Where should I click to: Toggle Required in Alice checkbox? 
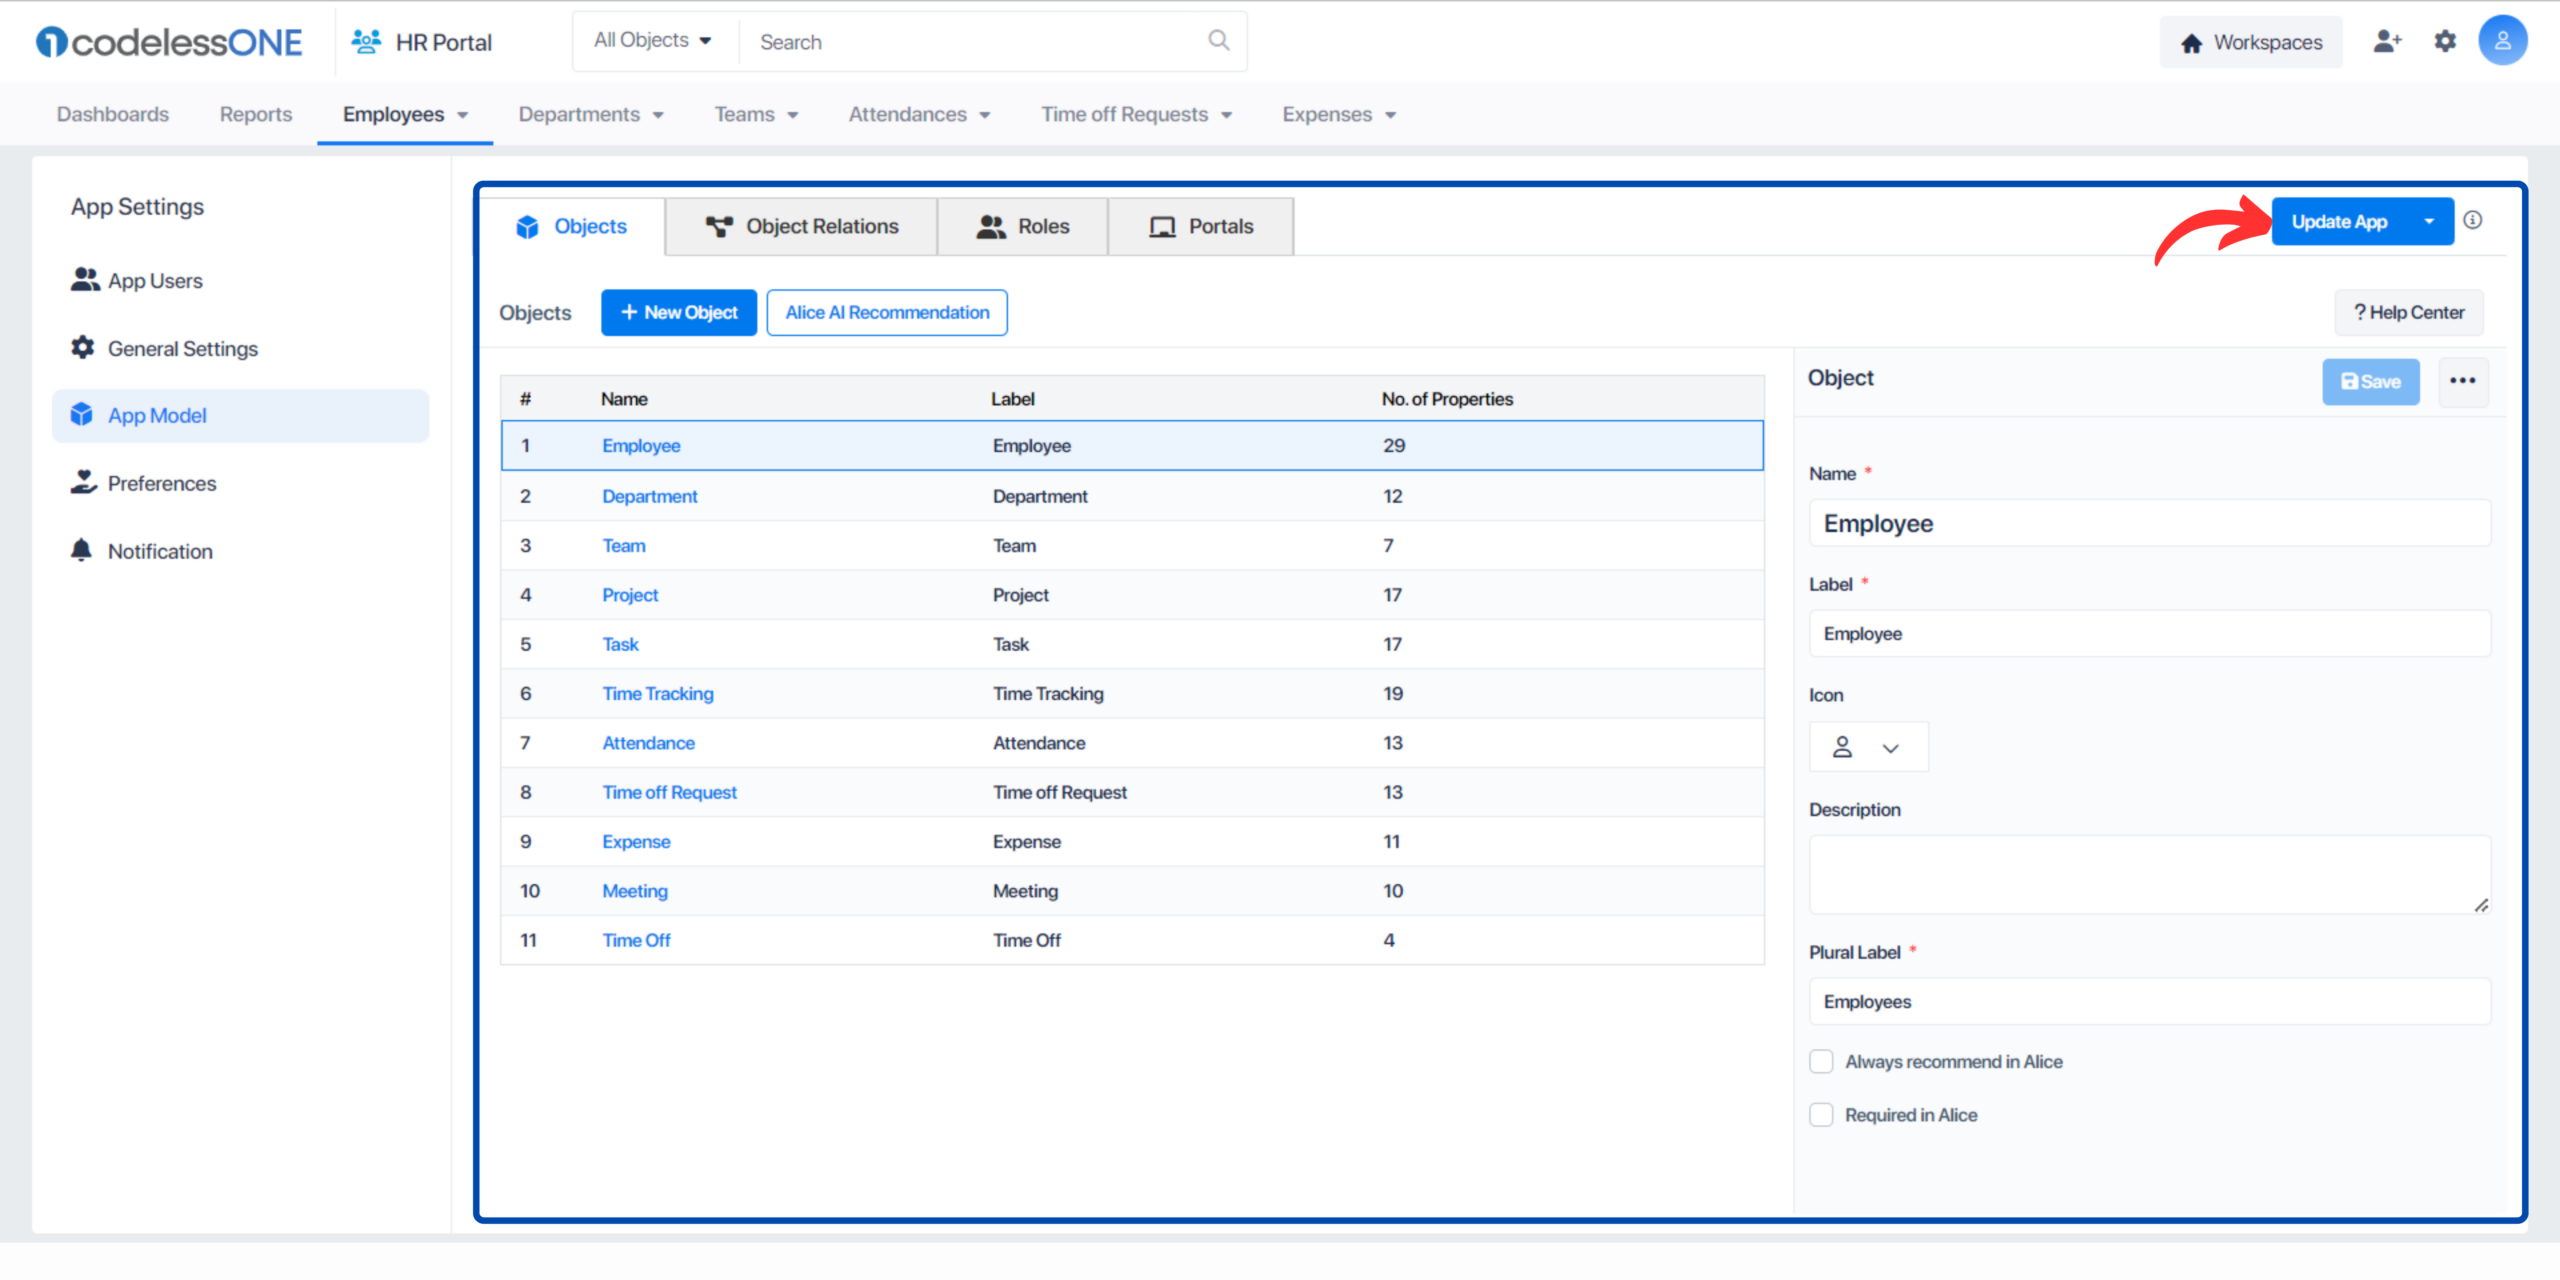click(1822, 1114)
